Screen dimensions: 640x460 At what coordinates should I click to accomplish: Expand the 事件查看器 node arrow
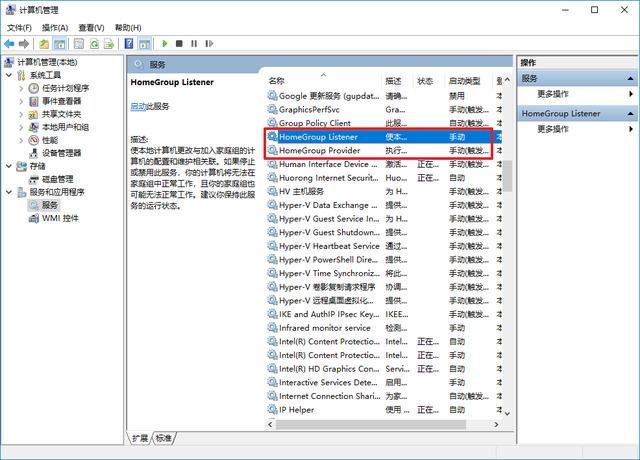click(x=21, y=101)
